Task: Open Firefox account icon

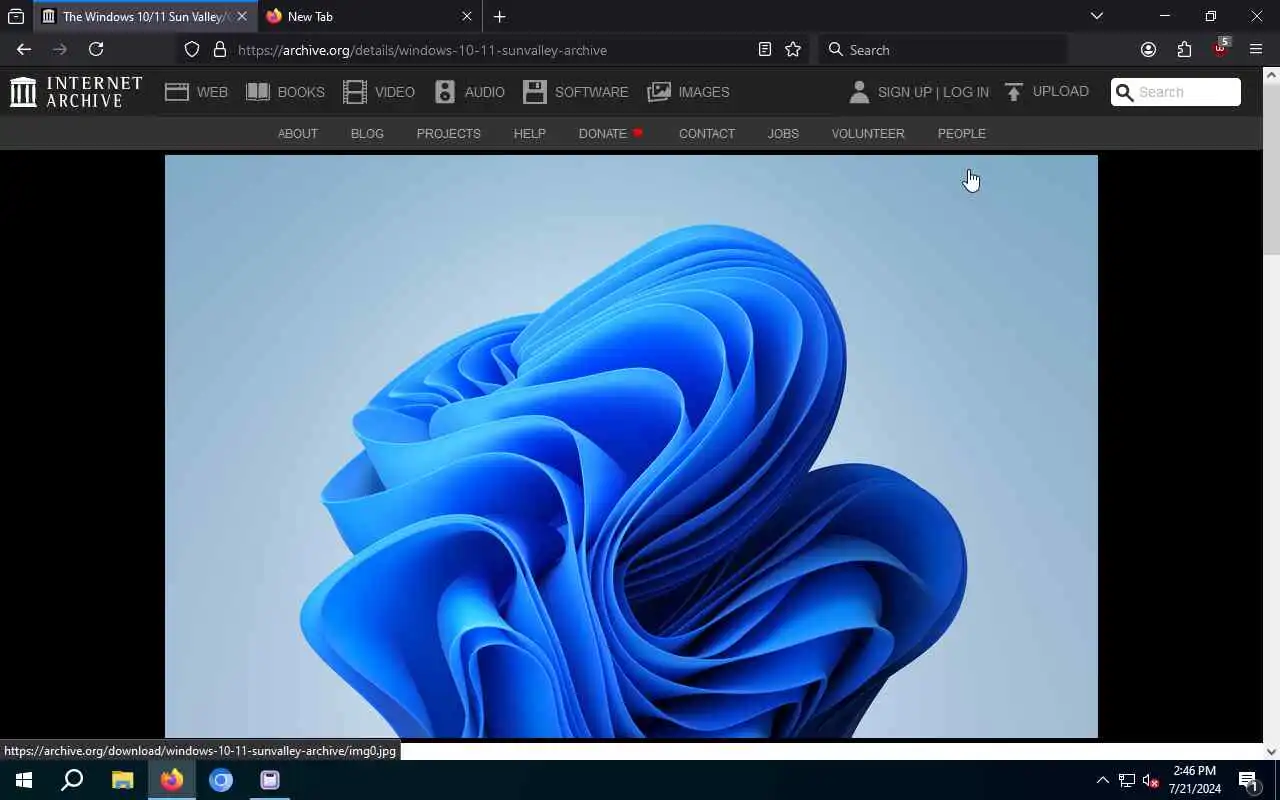Action: tap(1148, 49)
